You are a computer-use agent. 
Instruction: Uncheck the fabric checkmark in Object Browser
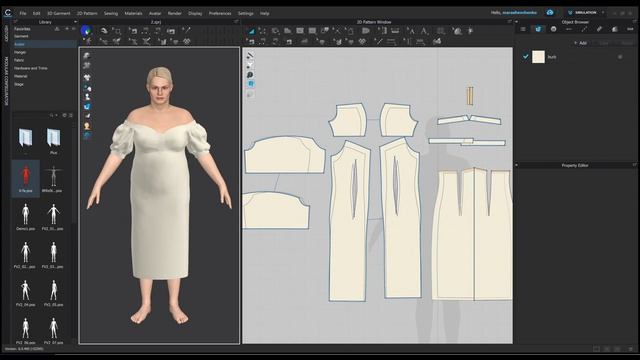pyautogui.click(x=525, y=57)
